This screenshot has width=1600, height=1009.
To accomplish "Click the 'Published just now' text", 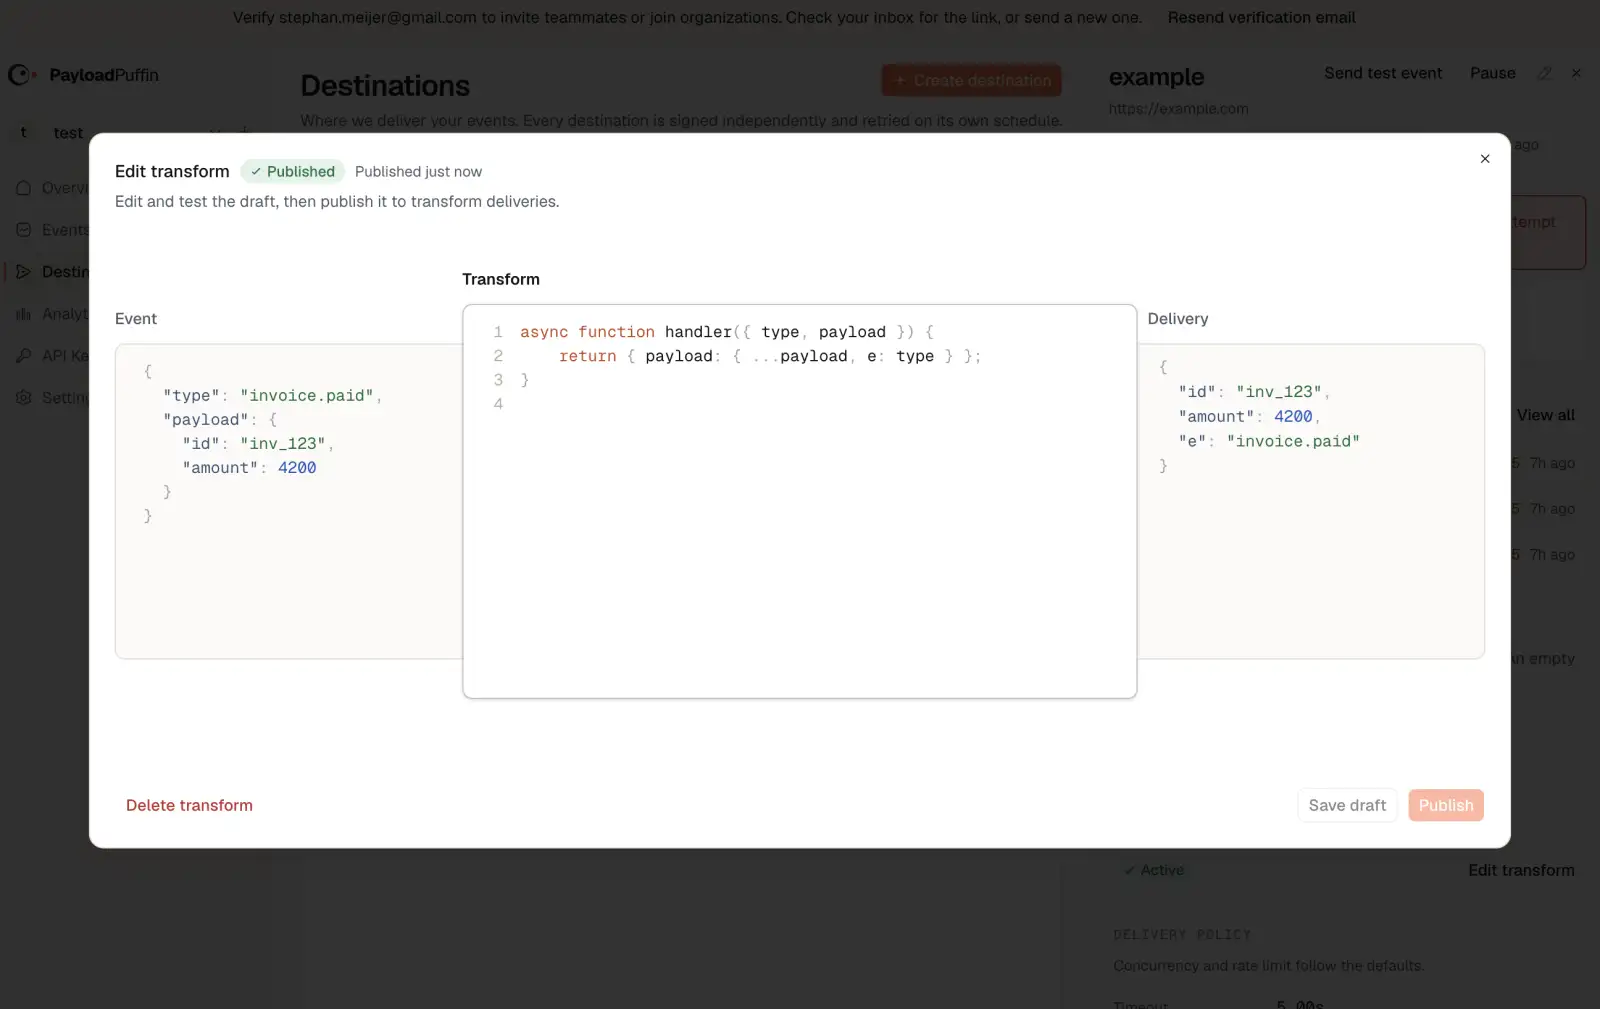I will [x=418, y=171].
